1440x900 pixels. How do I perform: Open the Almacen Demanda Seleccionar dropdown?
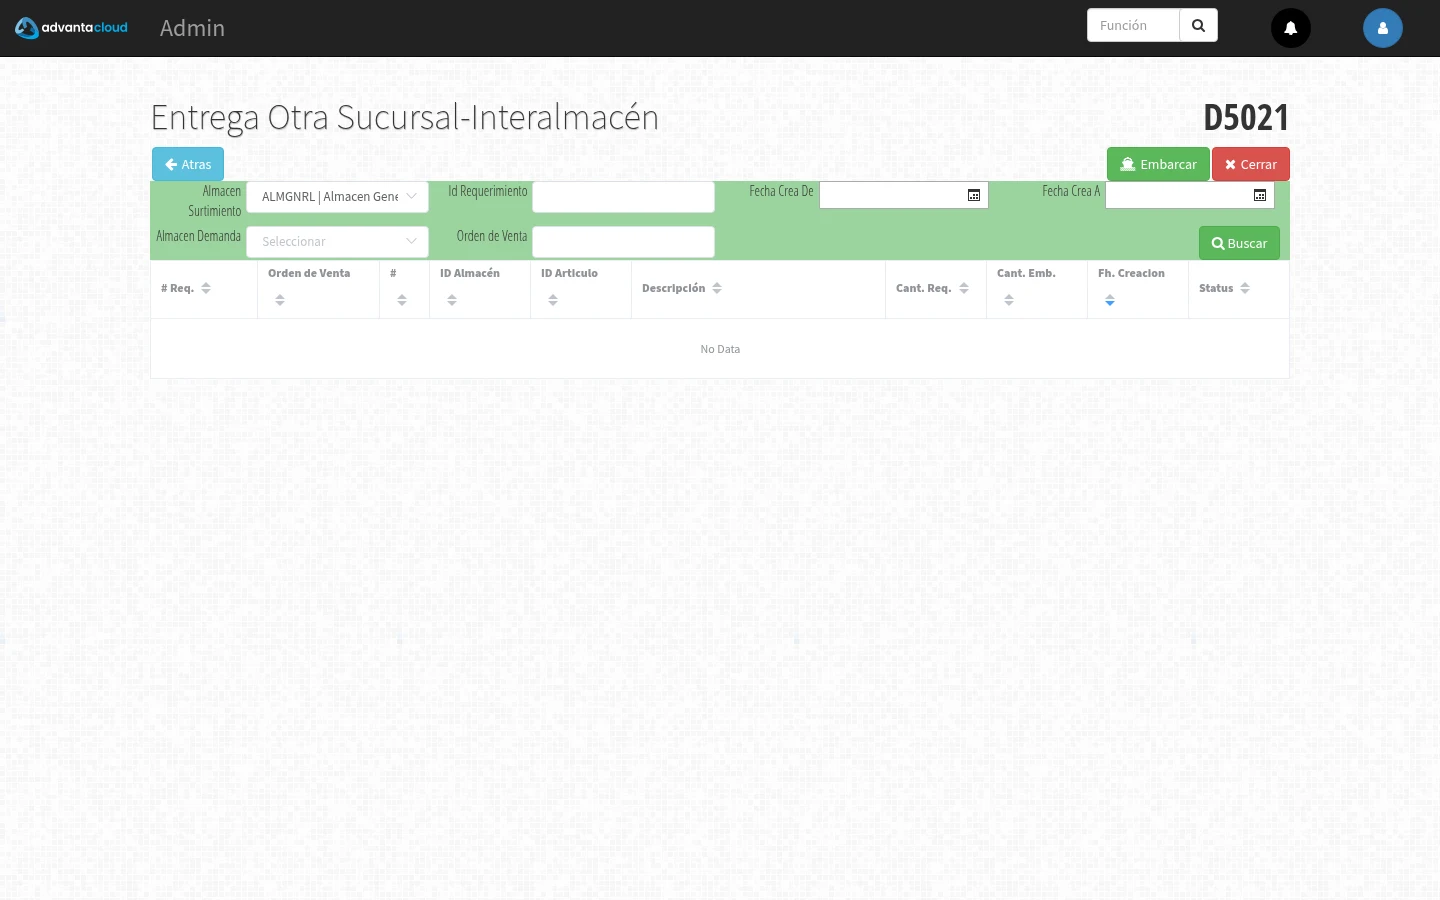coord(338,242)
